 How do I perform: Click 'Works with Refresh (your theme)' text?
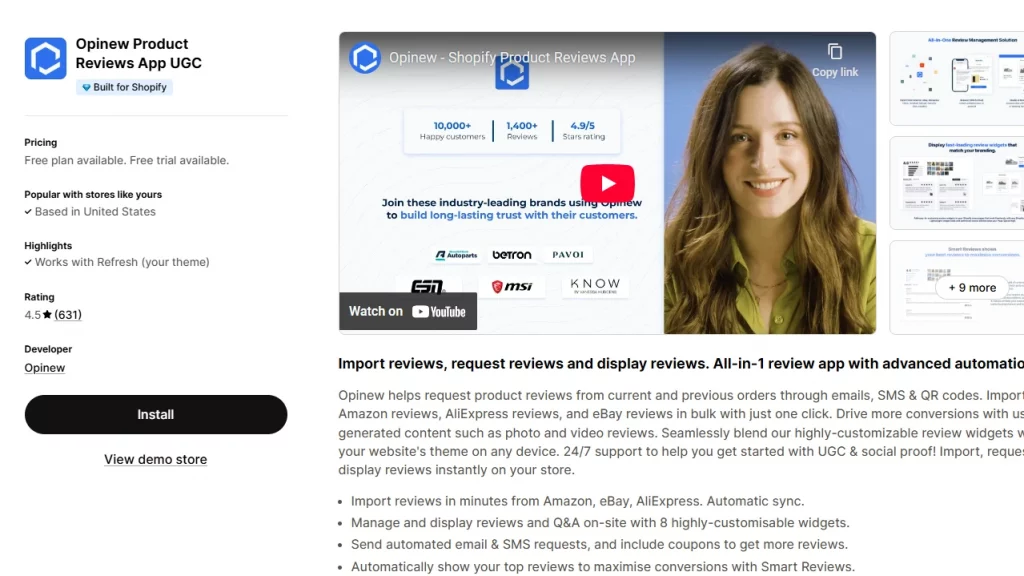pos(122,262)
